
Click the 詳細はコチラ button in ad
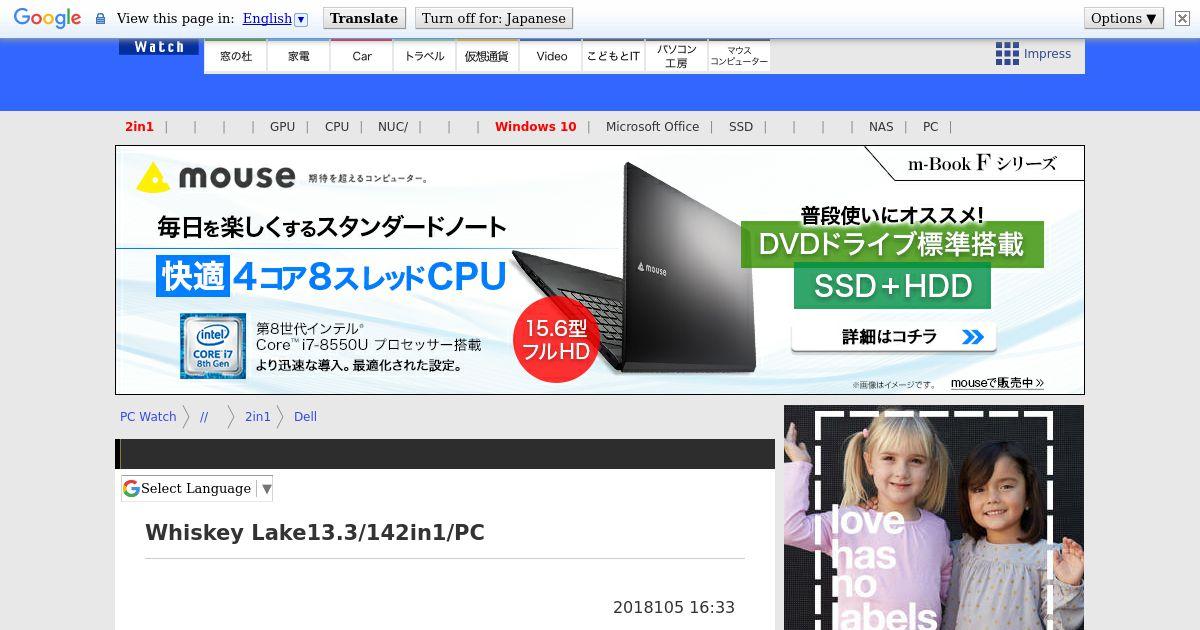tap(893, 337)
